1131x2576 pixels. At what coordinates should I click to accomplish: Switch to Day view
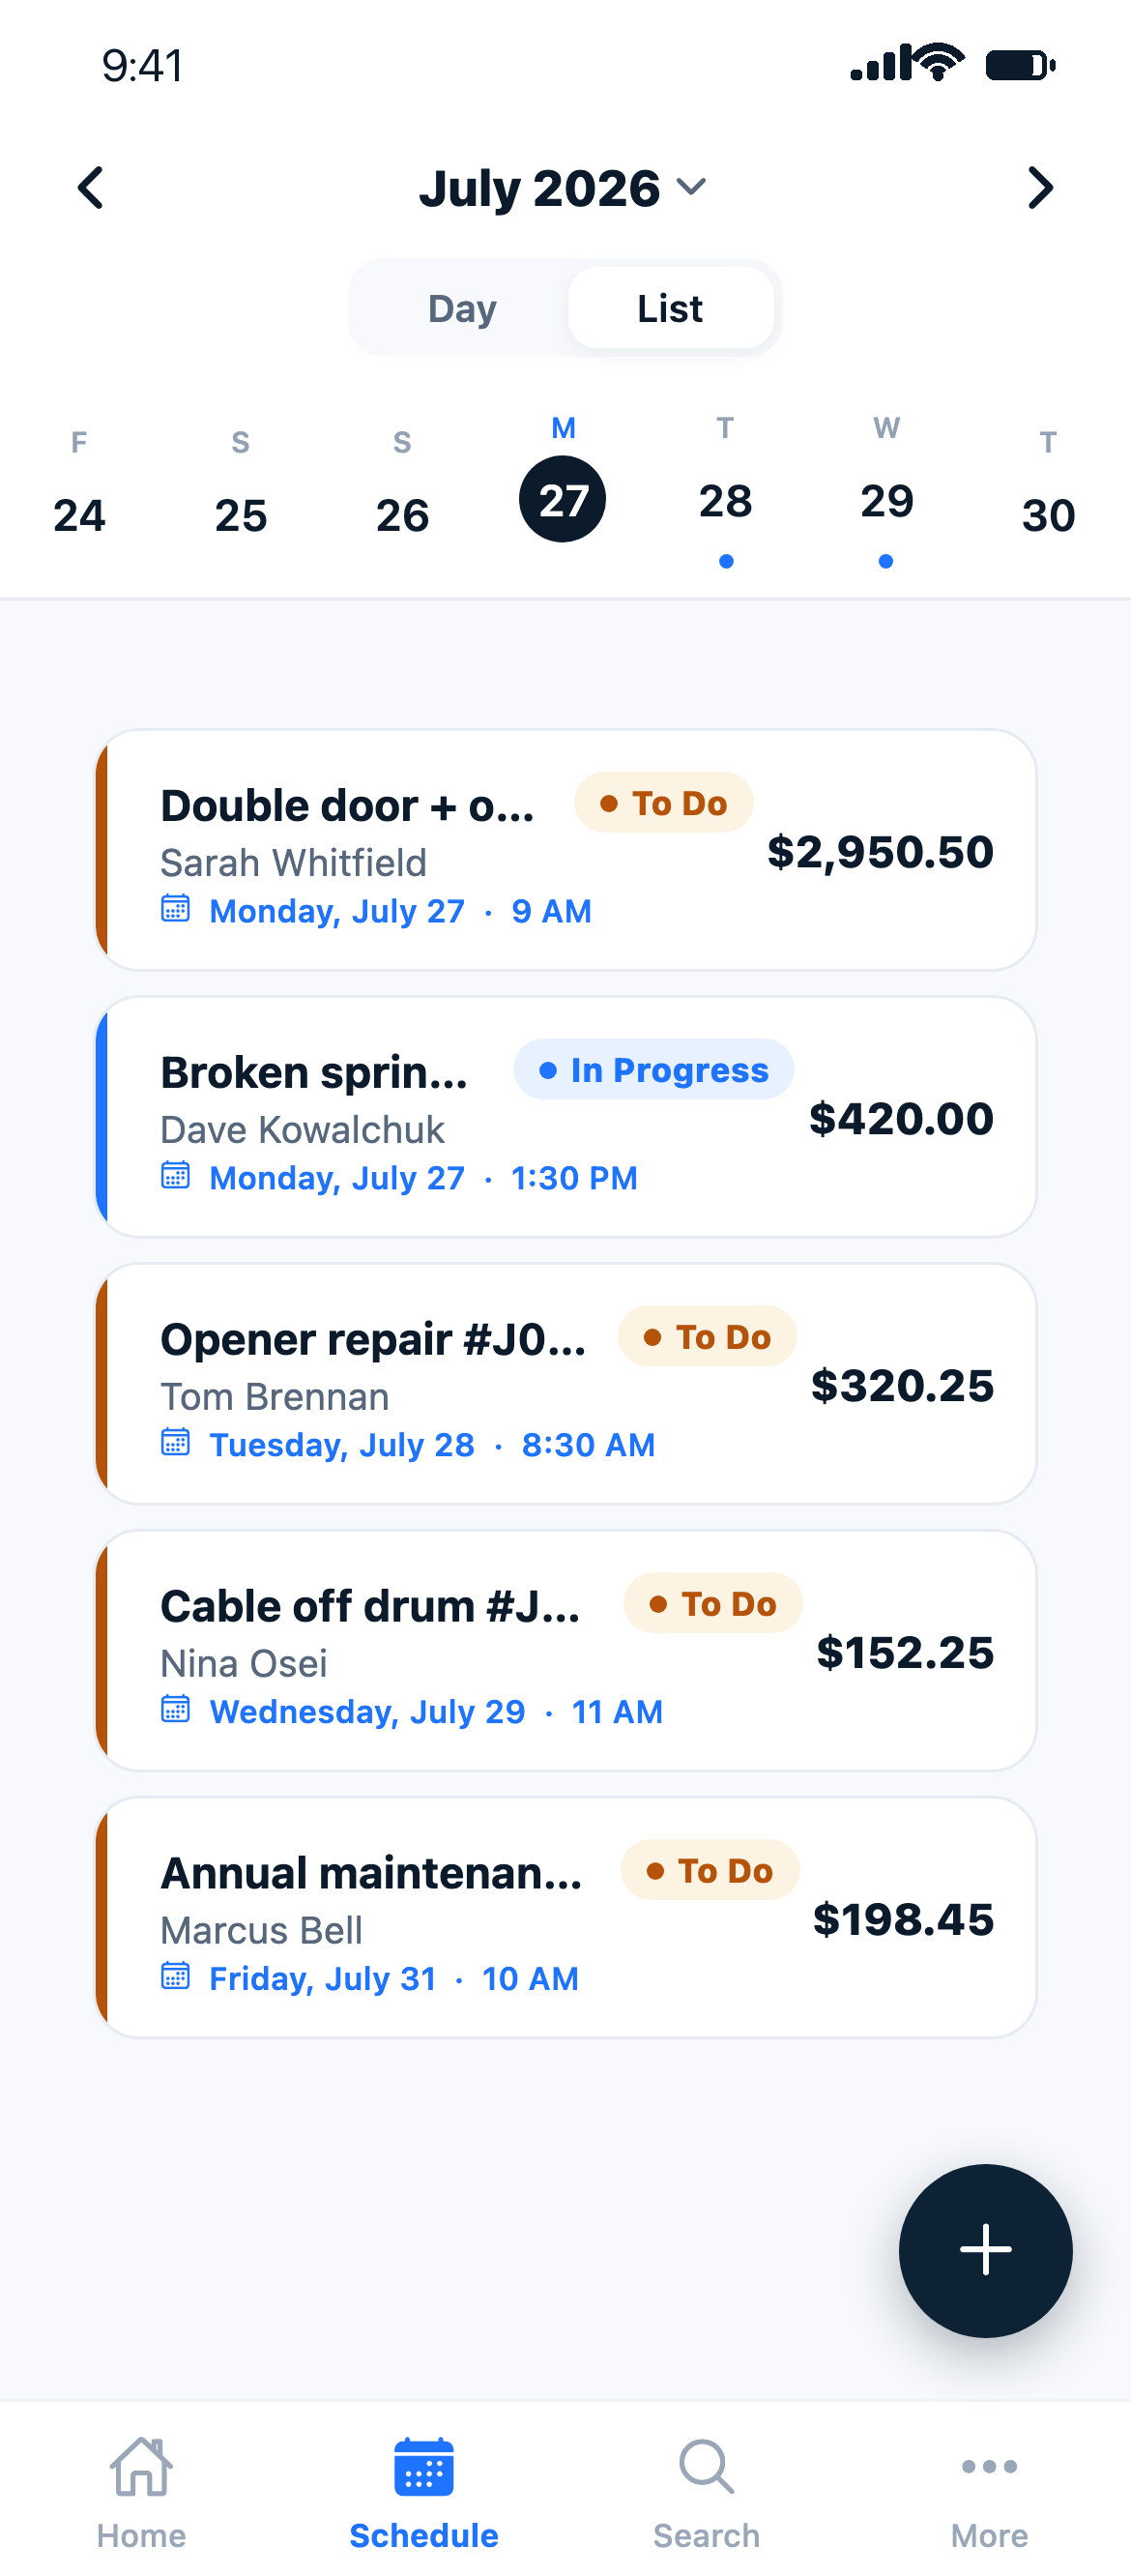tap(462, 308)
